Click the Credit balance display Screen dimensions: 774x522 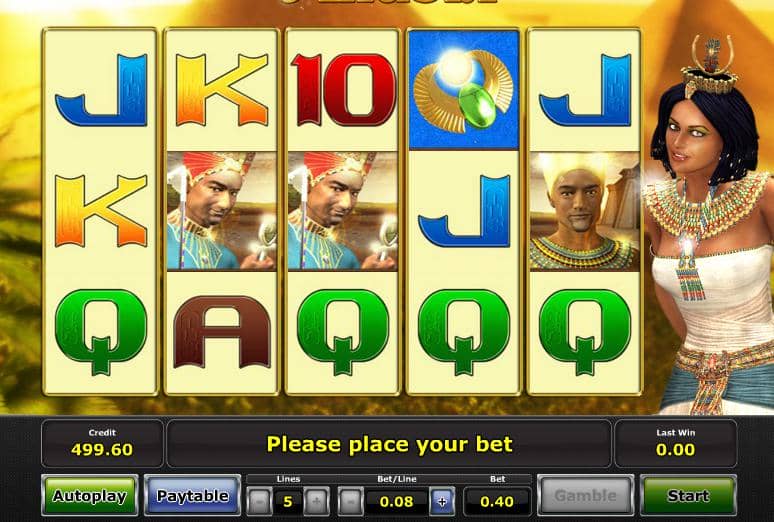102,443
